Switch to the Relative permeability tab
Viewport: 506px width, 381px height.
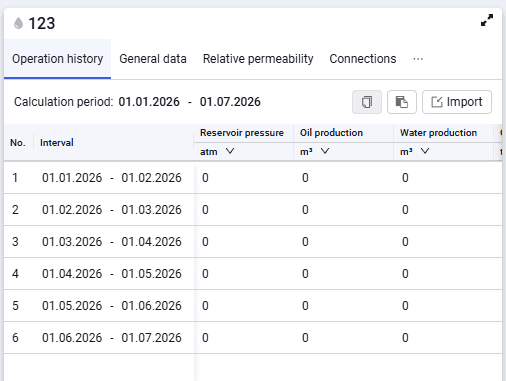pyautogui.click(x=258, y=59)
